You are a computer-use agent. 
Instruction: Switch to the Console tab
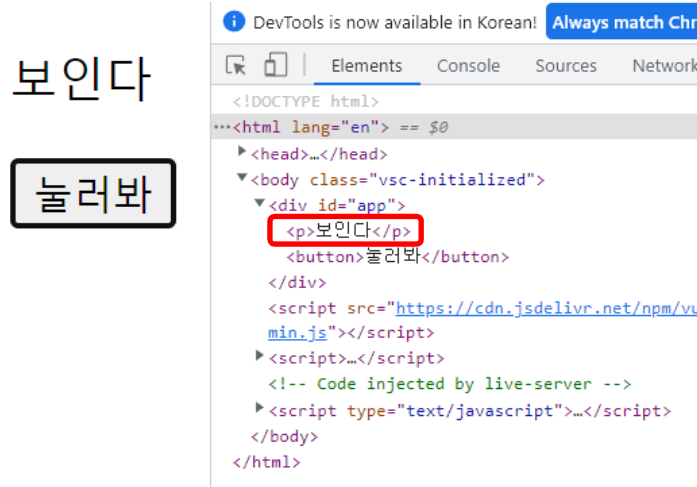click(468, 66)
